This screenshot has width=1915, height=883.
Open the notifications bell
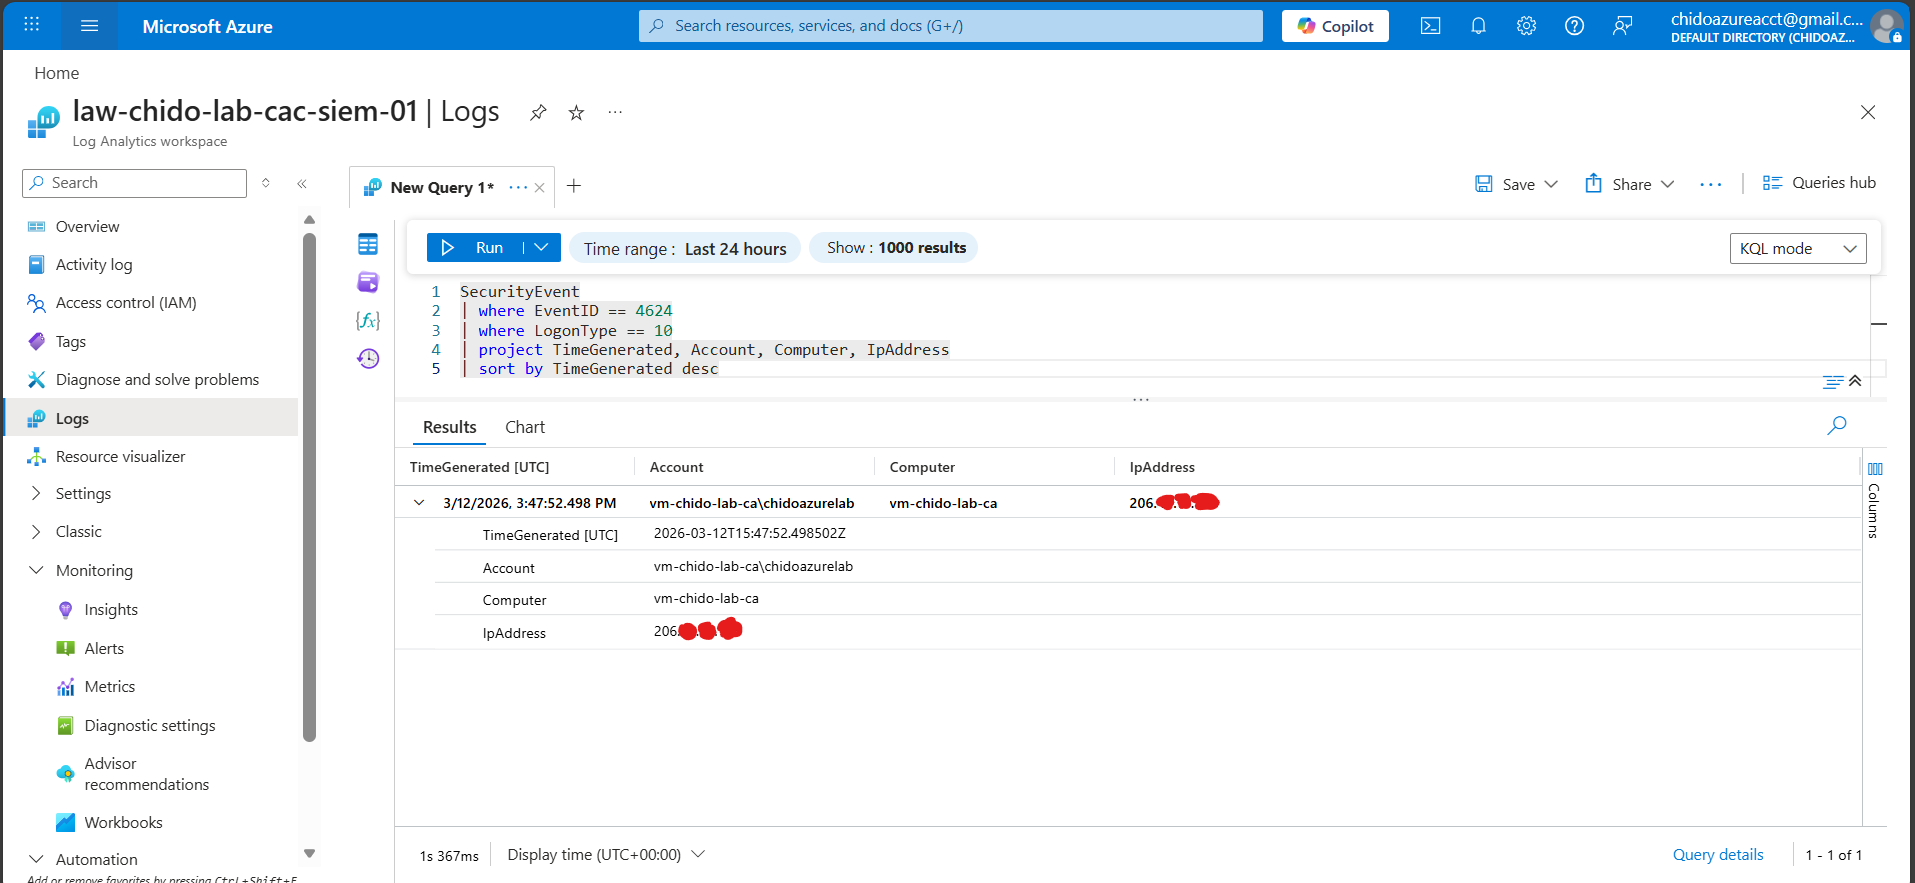click(1478, 26)
